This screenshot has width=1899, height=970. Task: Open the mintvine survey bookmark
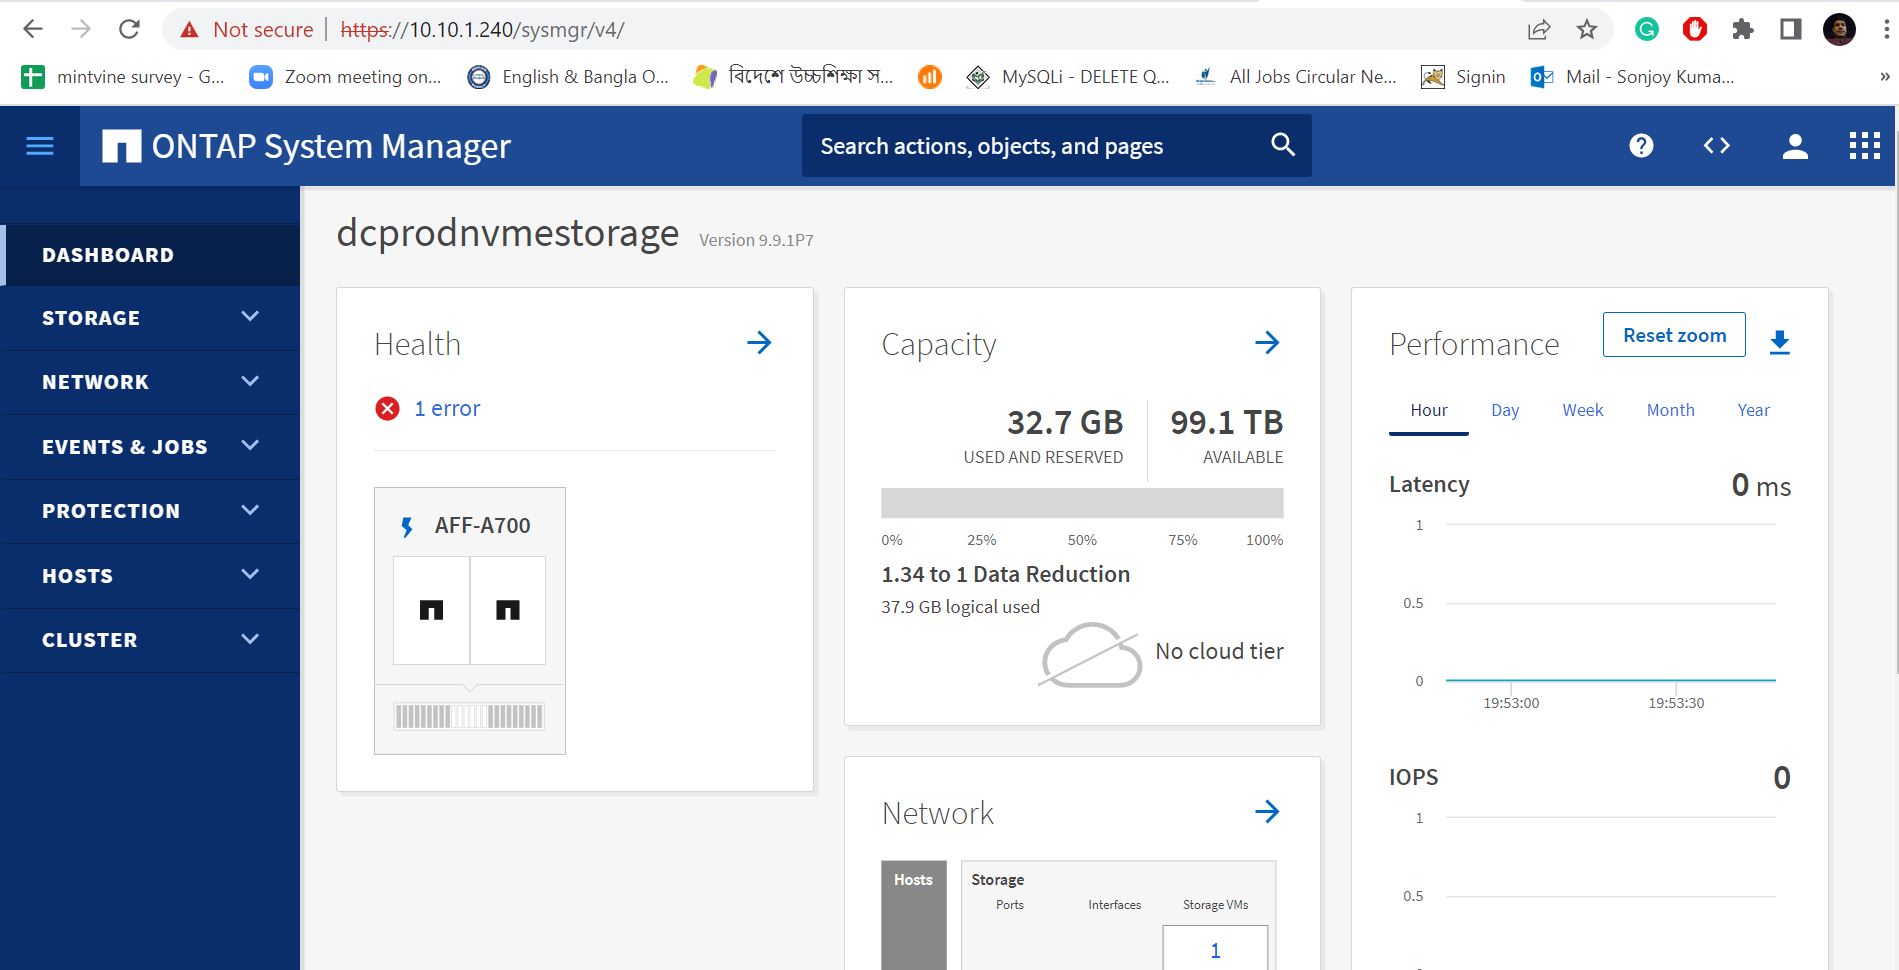coord(123,77)
